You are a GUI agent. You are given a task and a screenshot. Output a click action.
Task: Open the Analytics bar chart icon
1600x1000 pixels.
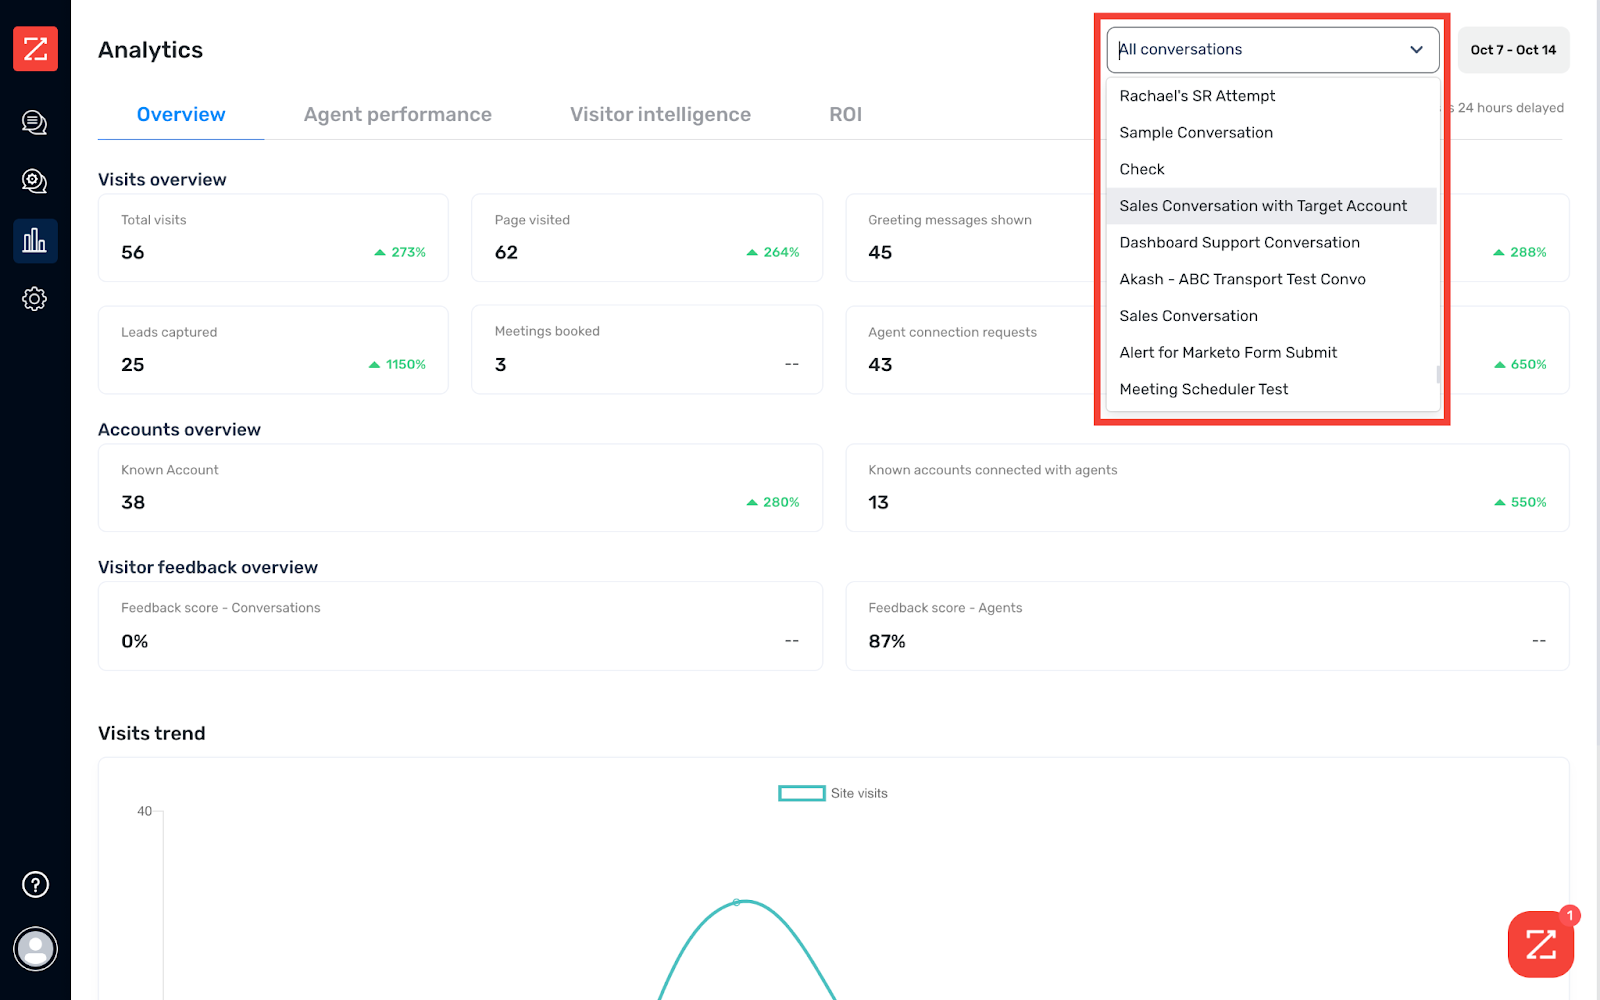click(x=35, y=241)
